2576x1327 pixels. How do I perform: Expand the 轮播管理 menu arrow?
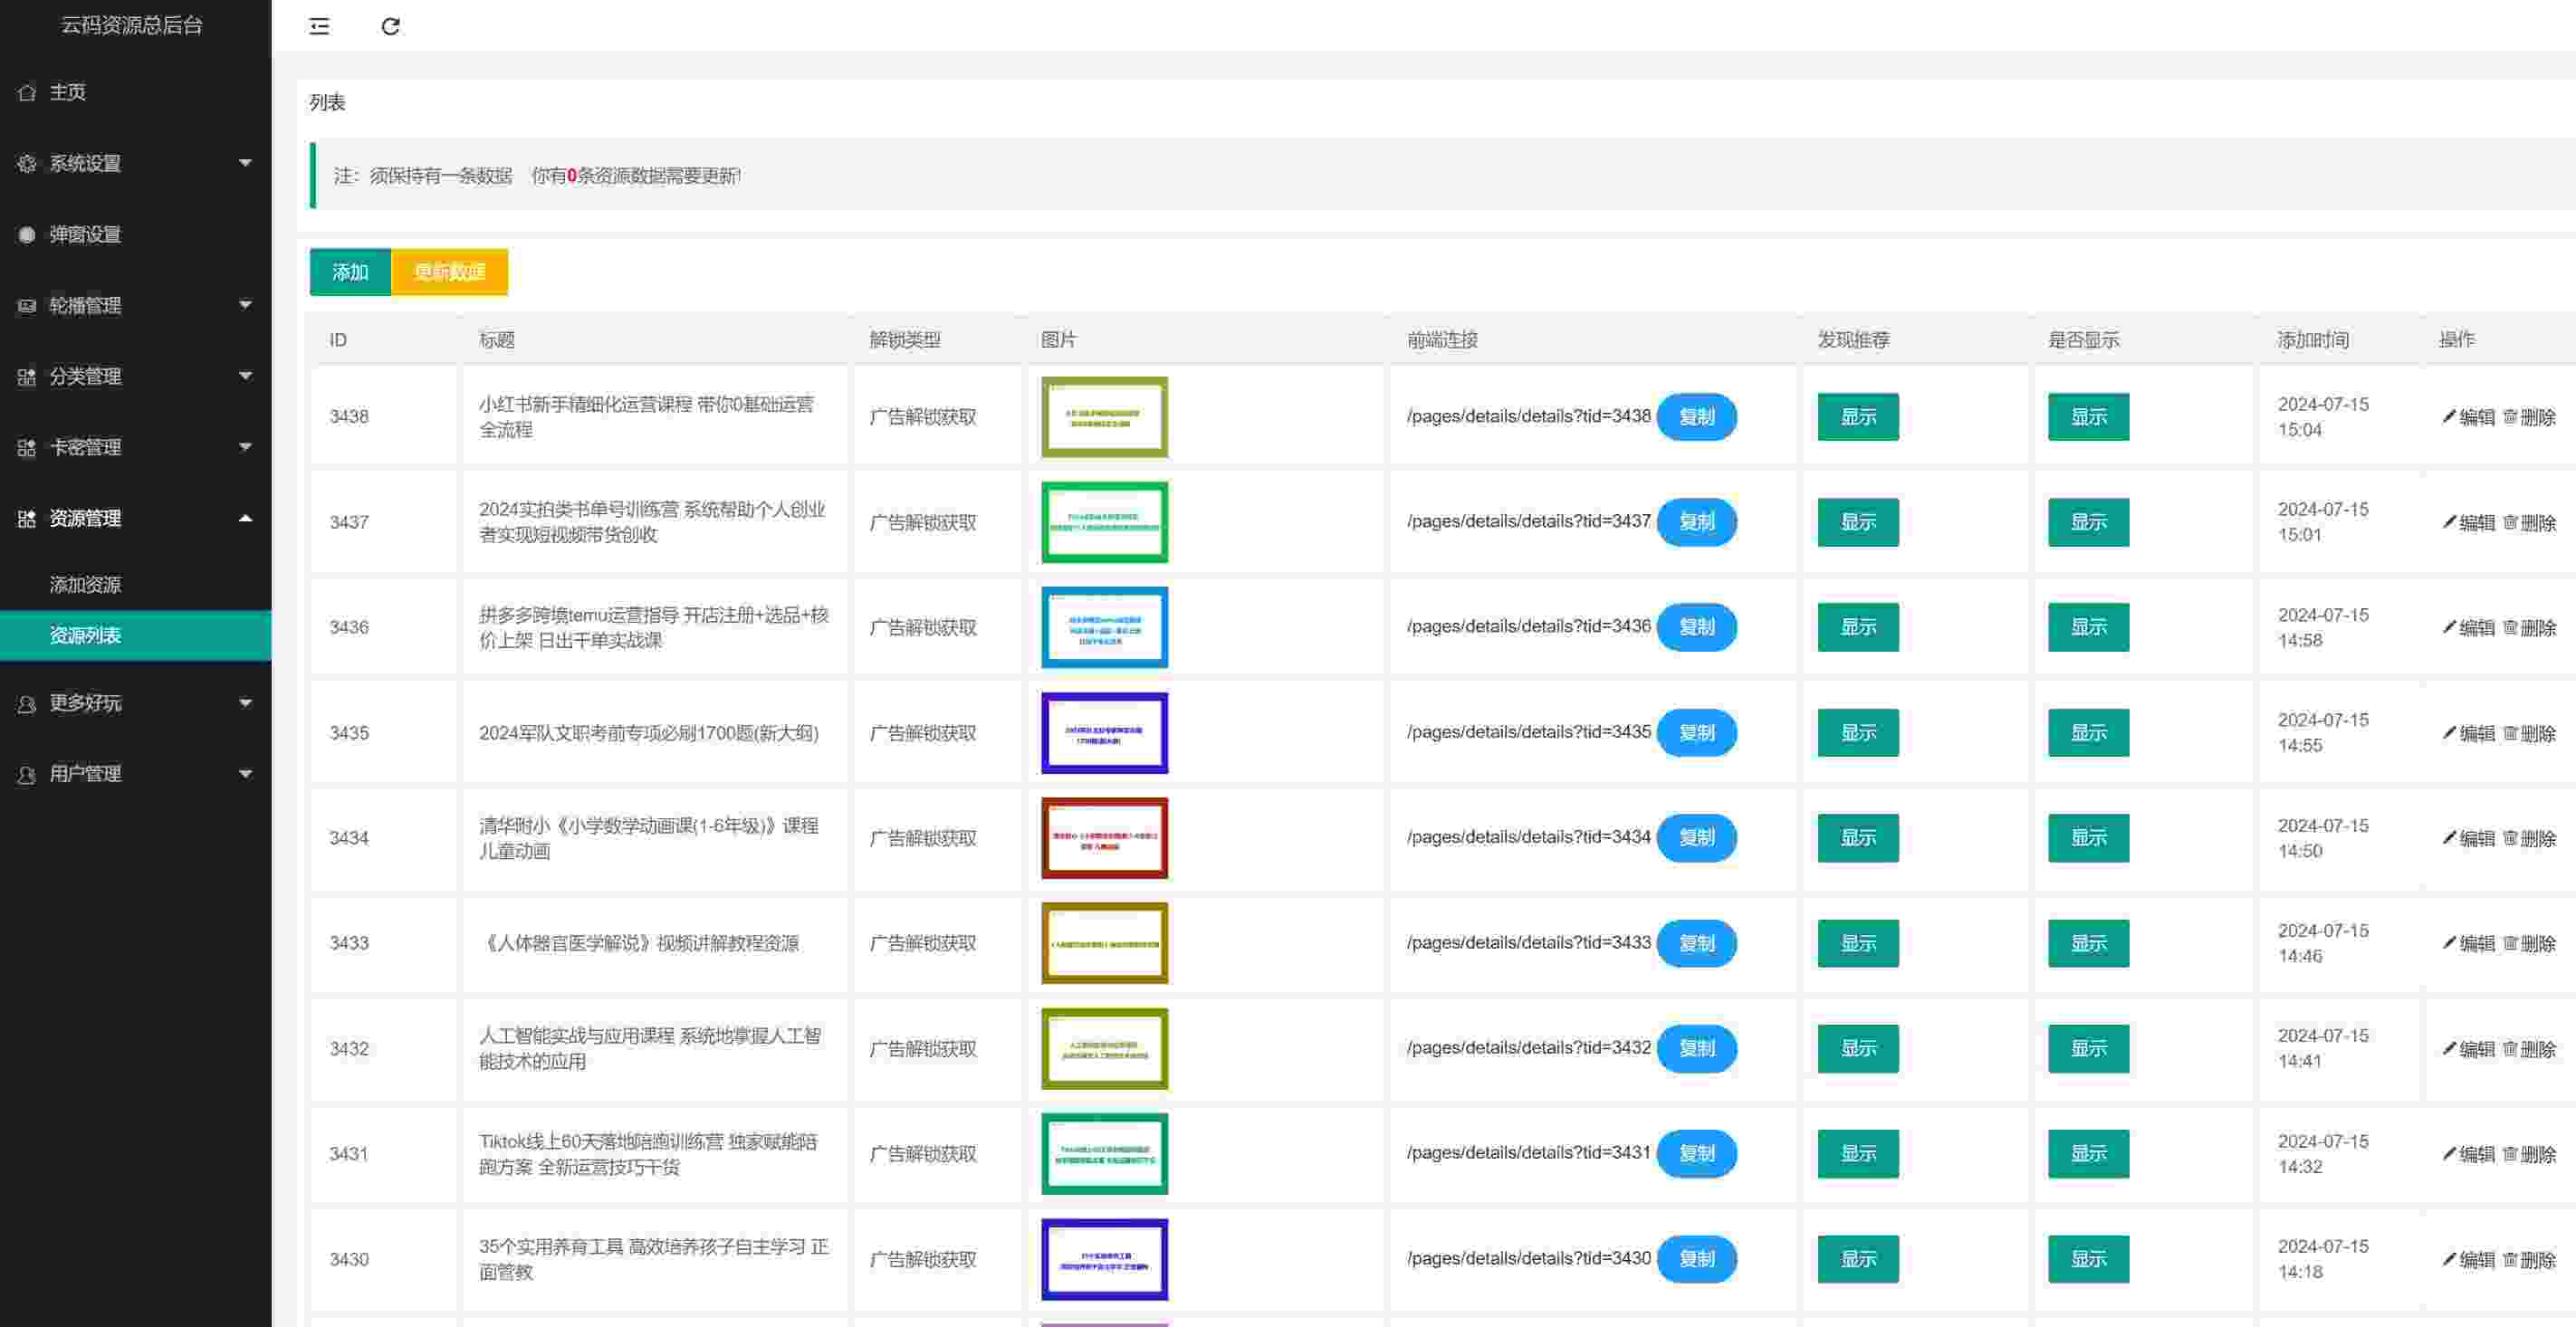(245, 305)
